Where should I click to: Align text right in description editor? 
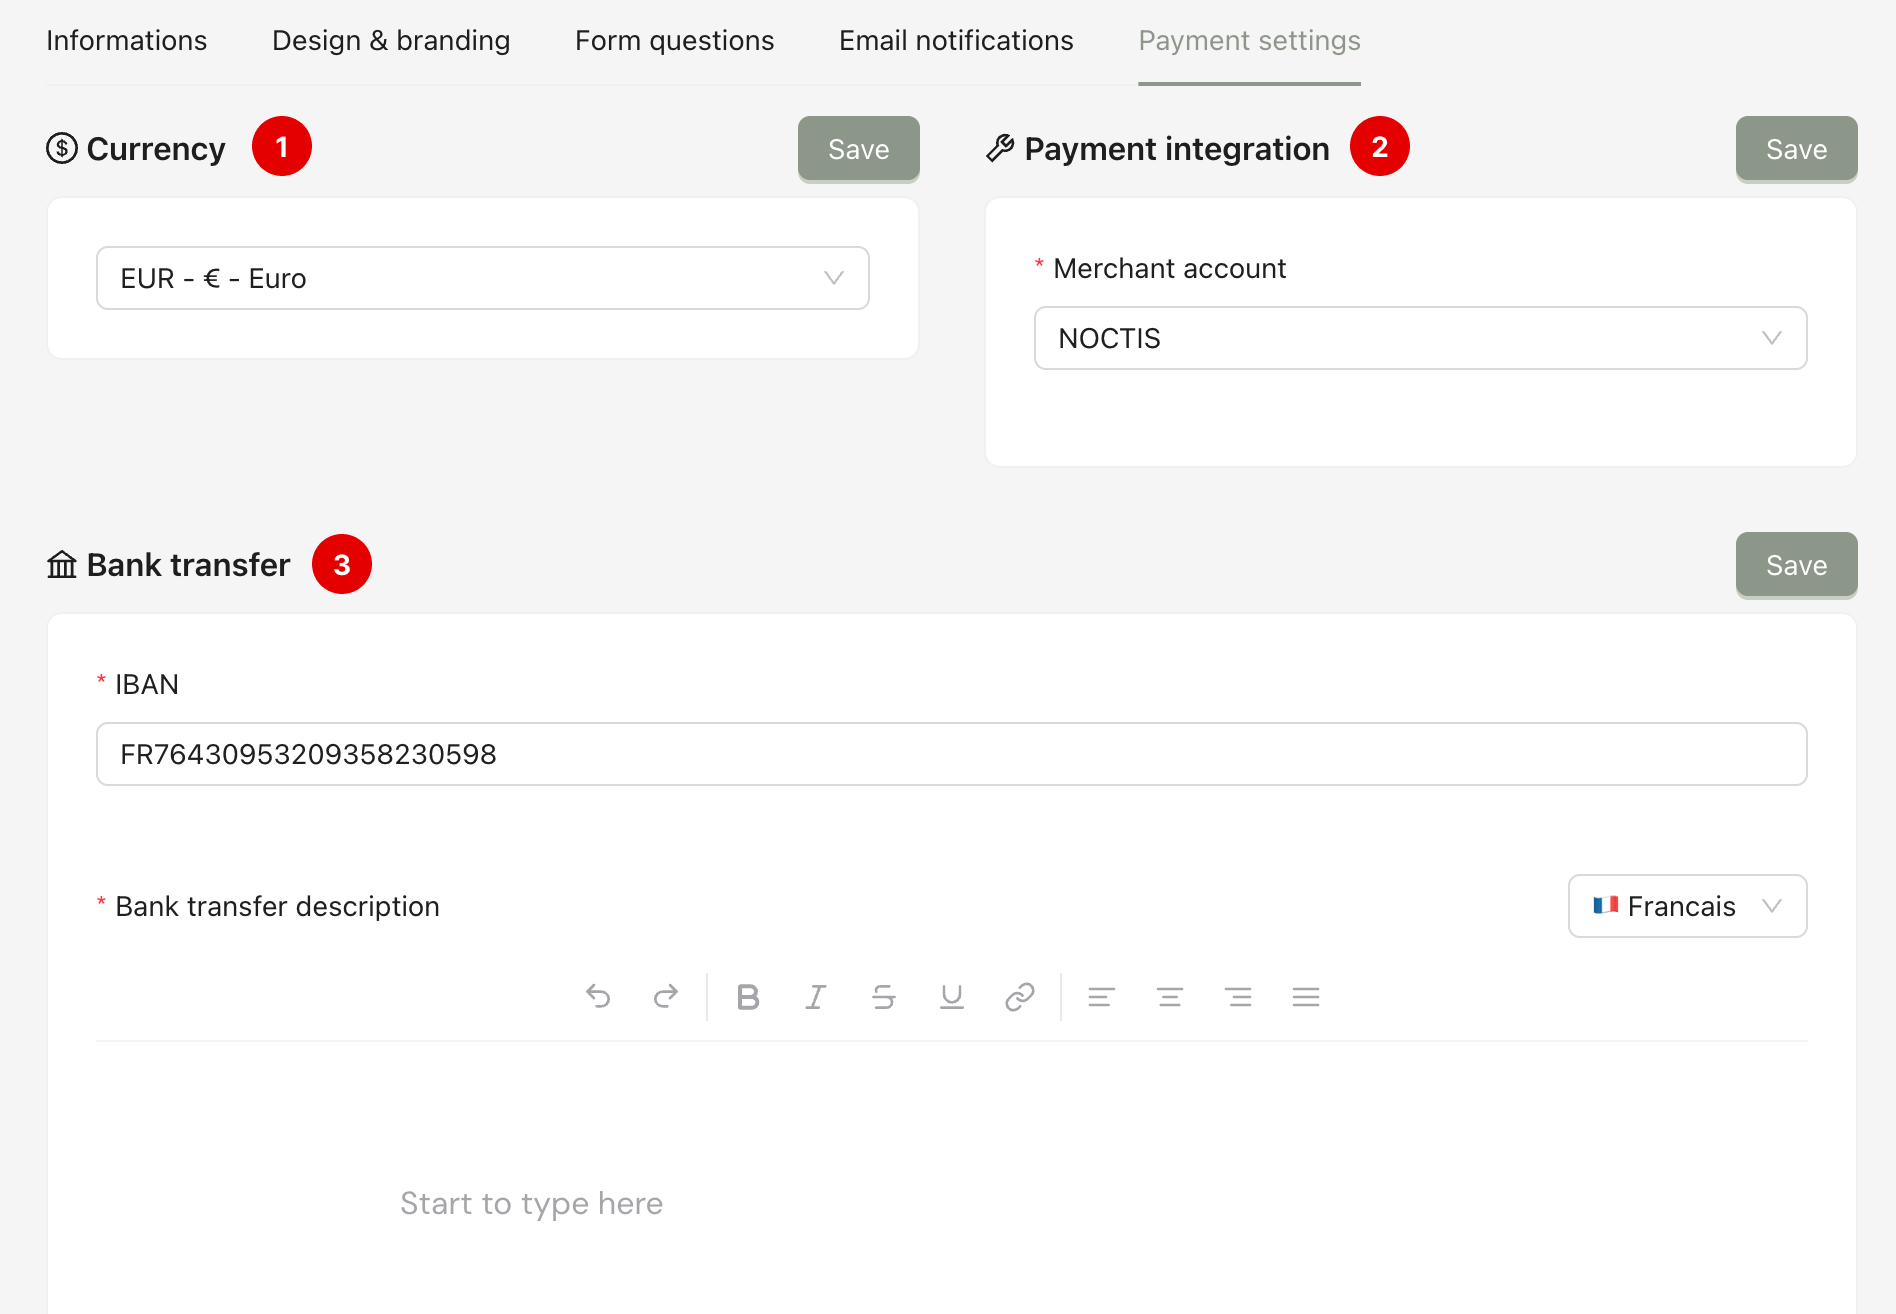point(1238,997)
